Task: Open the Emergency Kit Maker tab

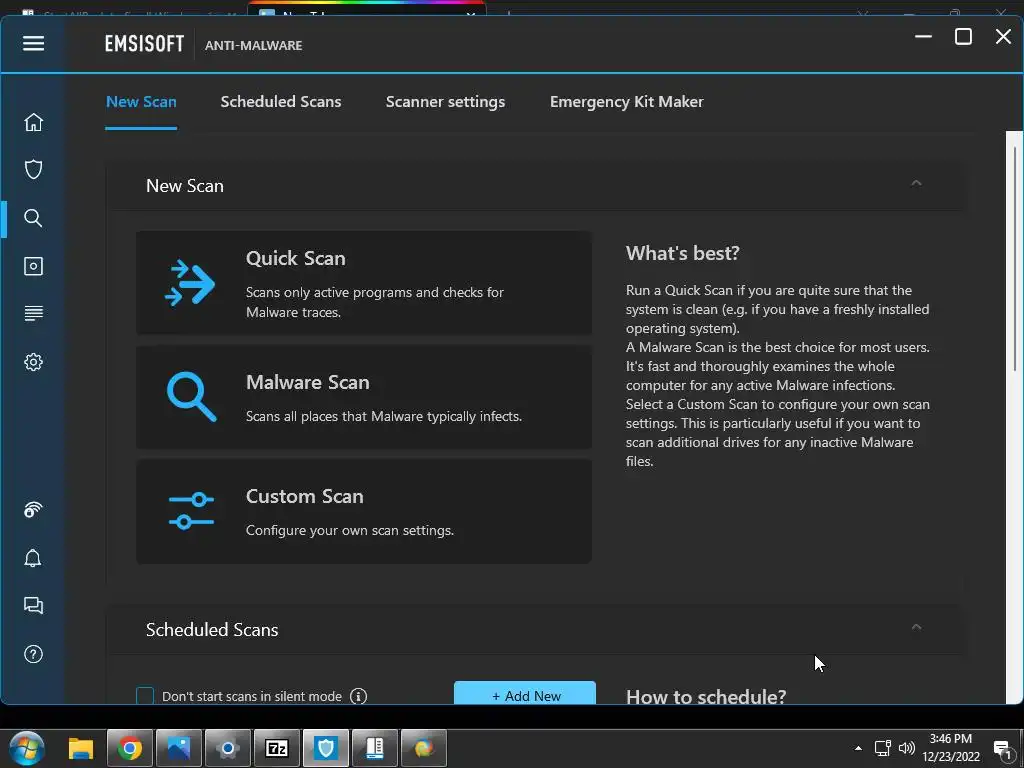Action: point(626,102)
